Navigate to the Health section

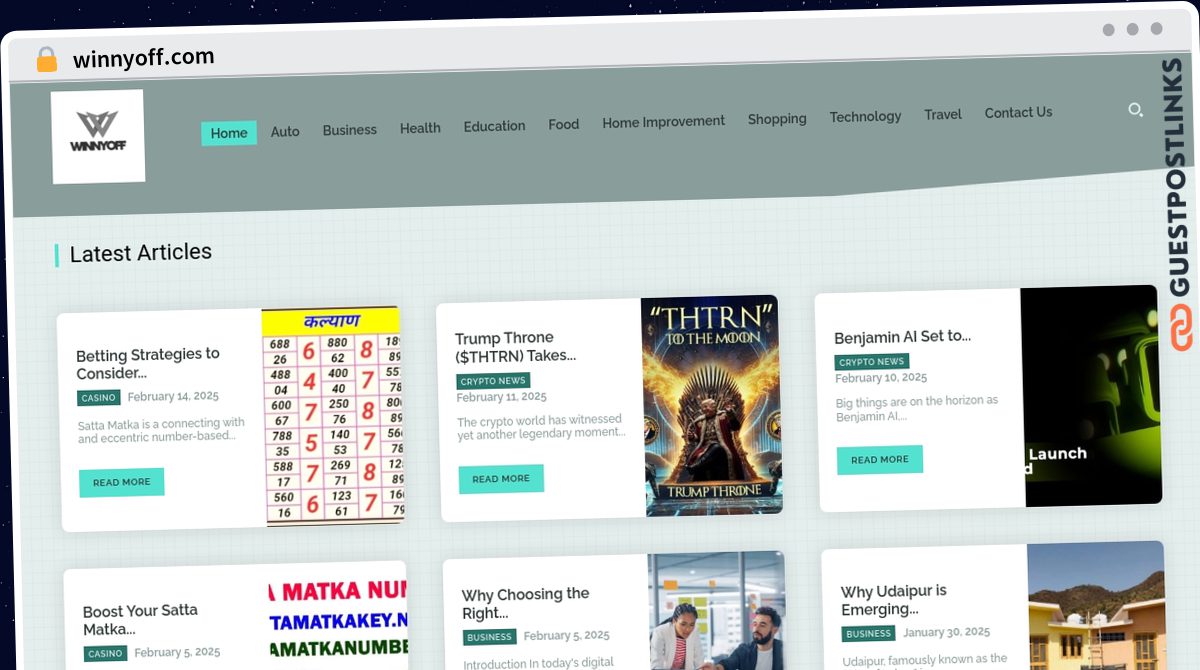point(420,128)
